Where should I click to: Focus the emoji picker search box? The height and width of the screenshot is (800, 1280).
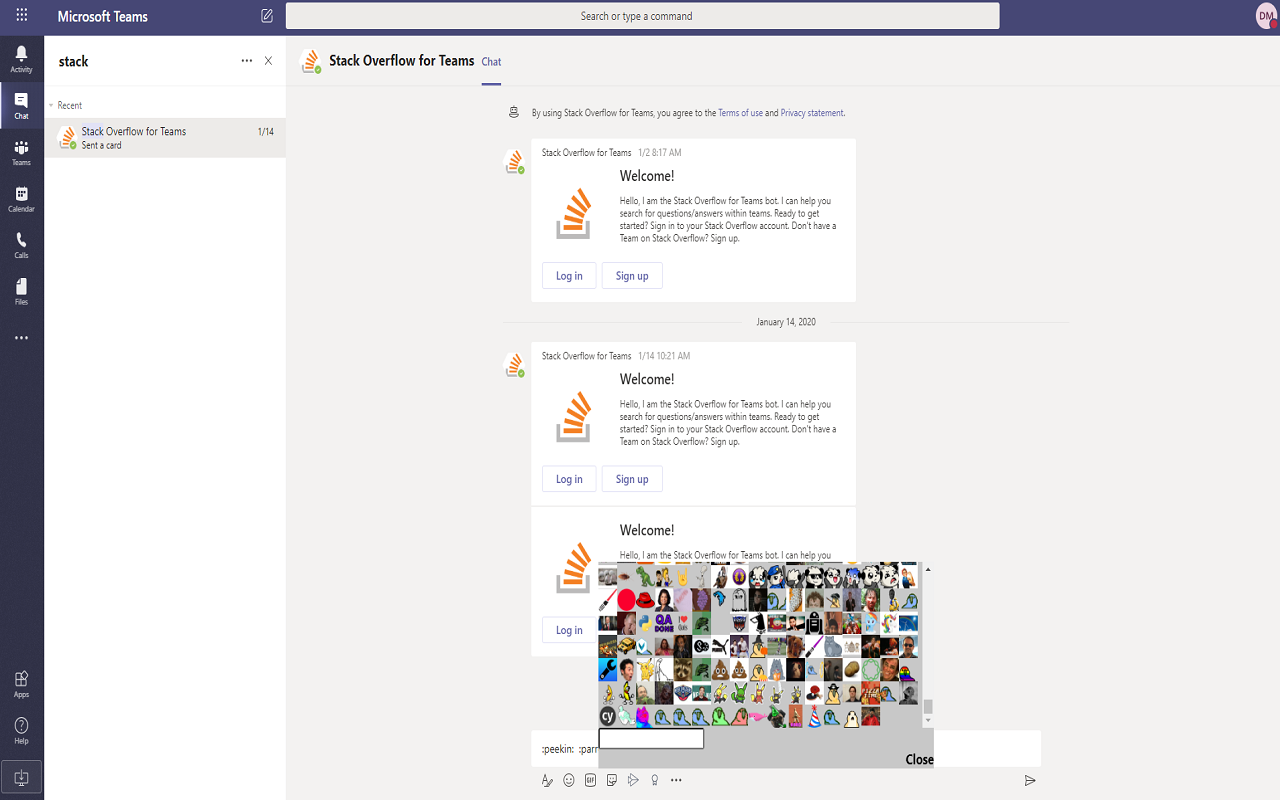point(651,739)
